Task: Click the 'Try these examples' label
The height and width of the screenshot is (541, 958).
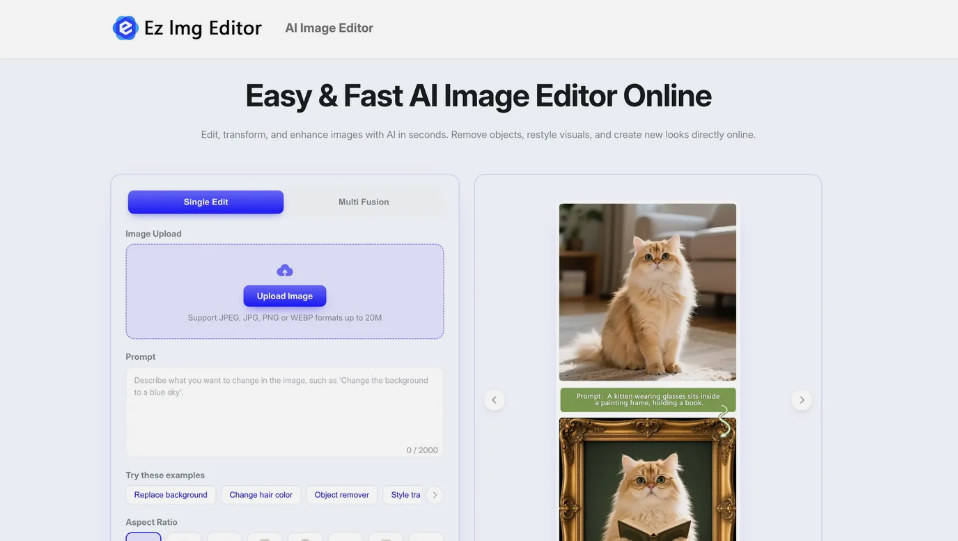Action: [x=165, y=475]
